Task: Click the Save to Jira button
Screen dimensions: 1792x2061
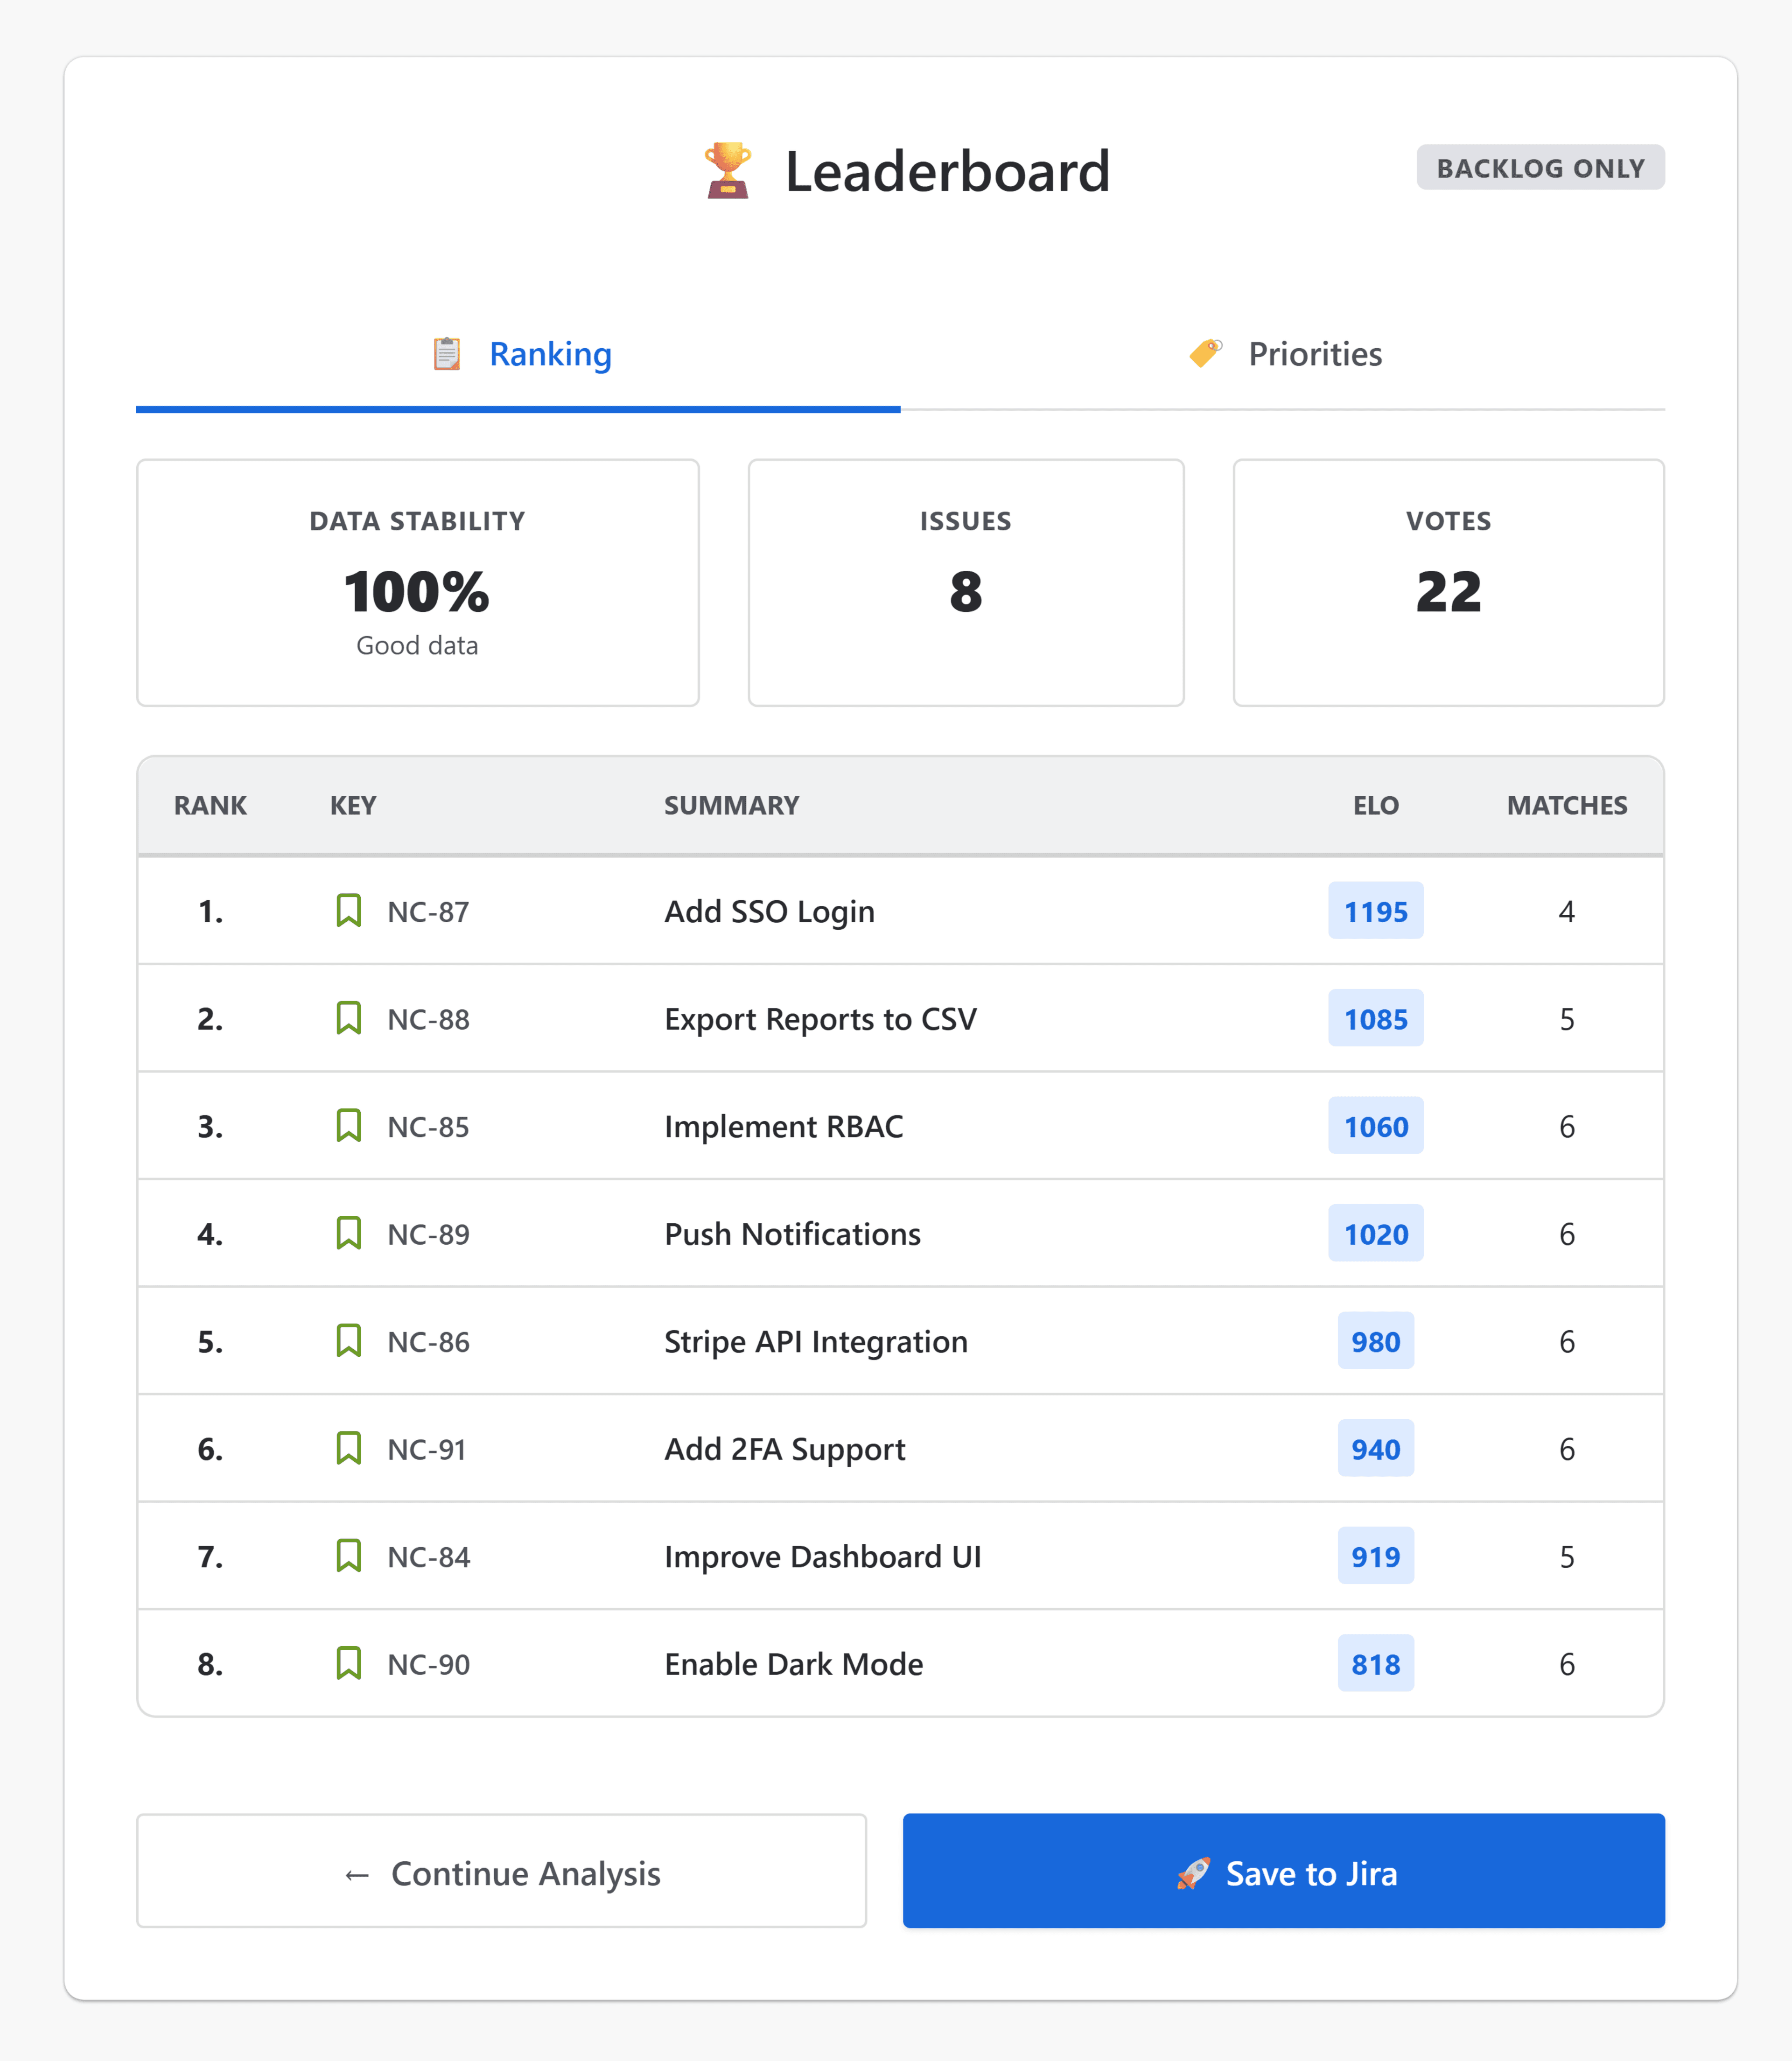Action: coord(1284,1871)
